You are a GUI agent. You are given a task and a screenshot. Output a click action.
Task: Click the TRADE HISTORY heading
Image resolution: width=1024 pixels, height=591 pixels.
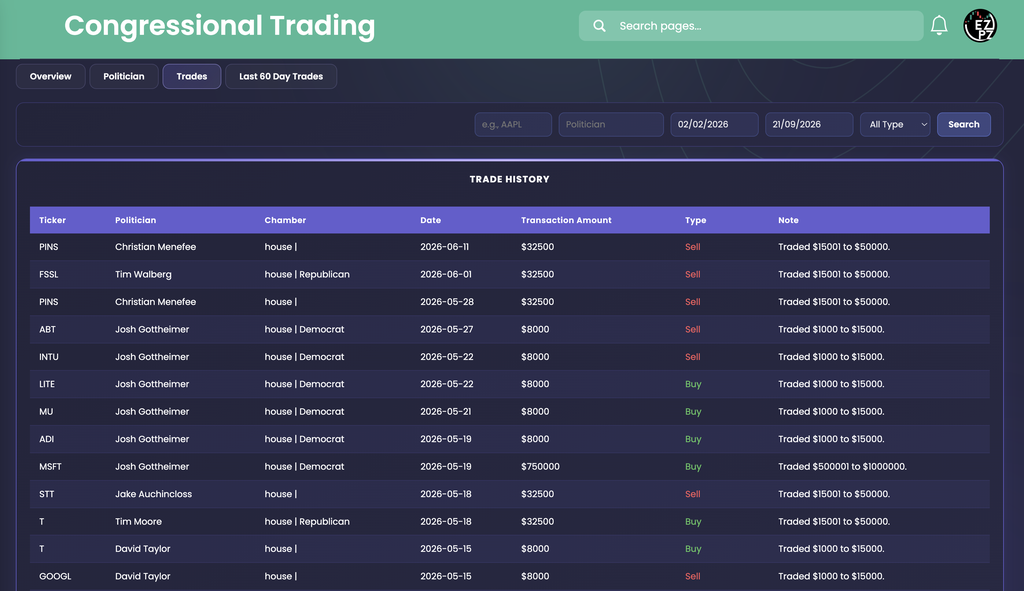click(509, 179)
